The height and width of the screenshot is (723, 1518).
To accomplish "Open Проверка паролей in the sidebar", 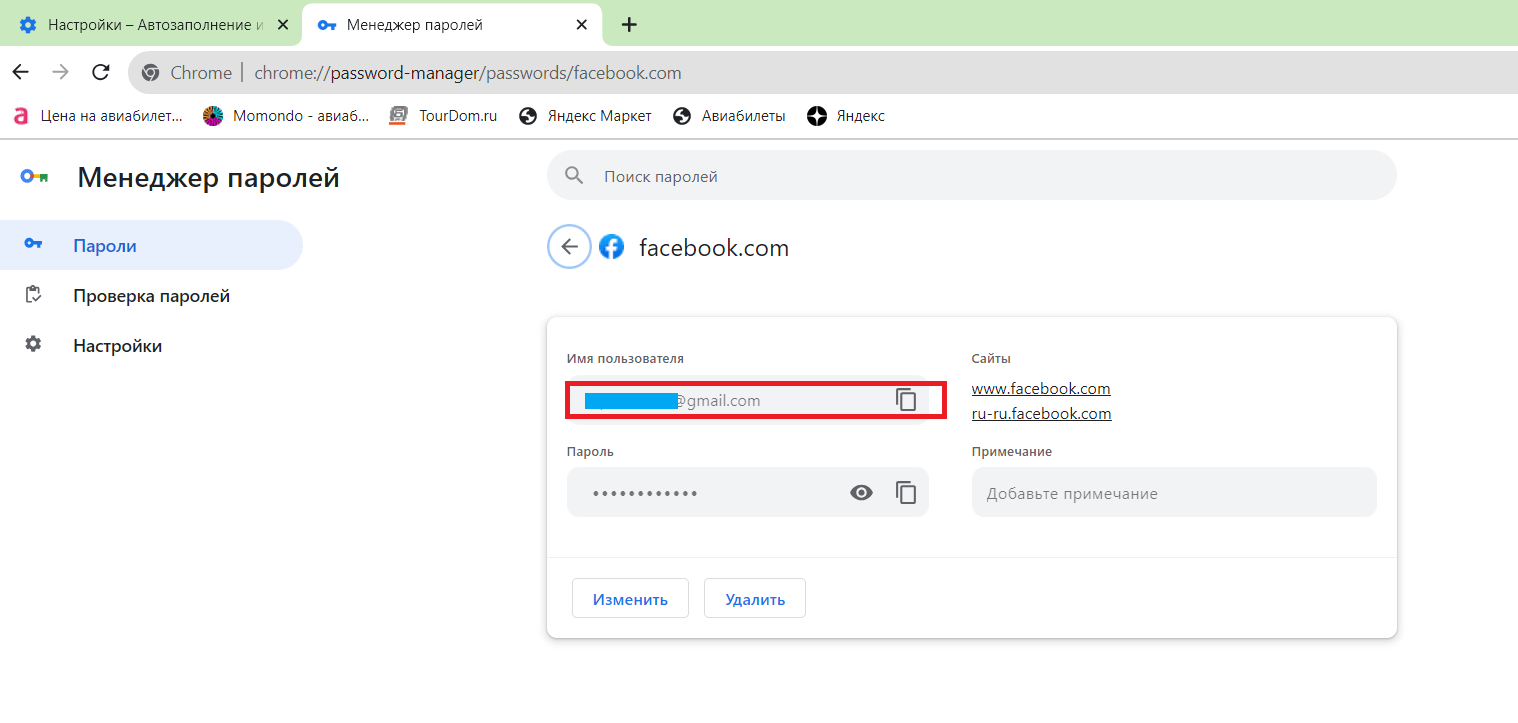I will (x=151, y=296).
